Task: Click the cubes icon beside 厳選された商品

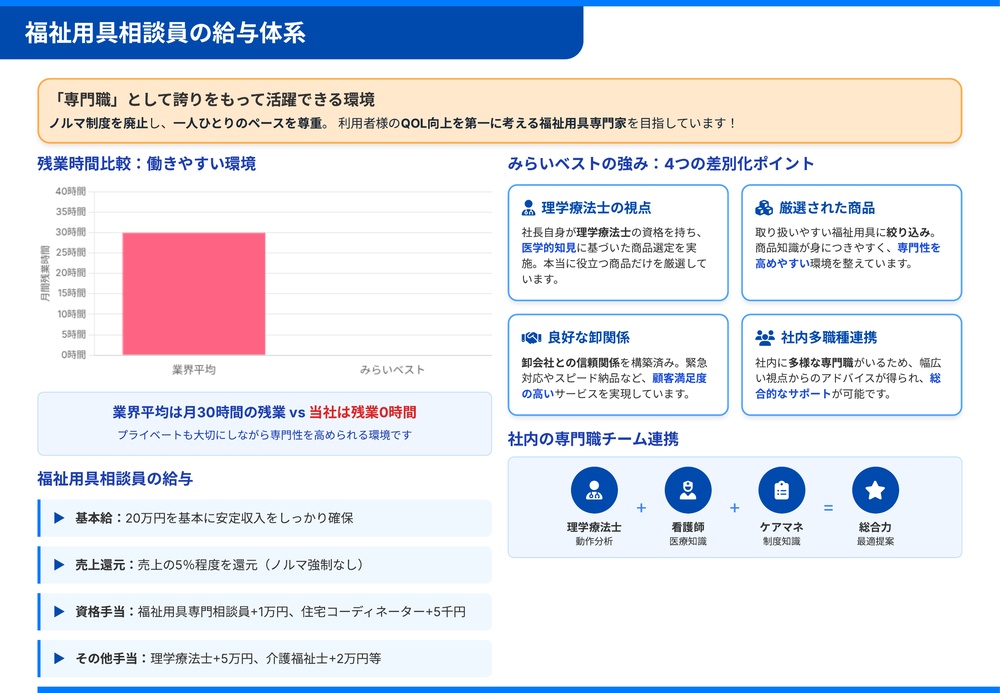Action: [x=763, y=208]
